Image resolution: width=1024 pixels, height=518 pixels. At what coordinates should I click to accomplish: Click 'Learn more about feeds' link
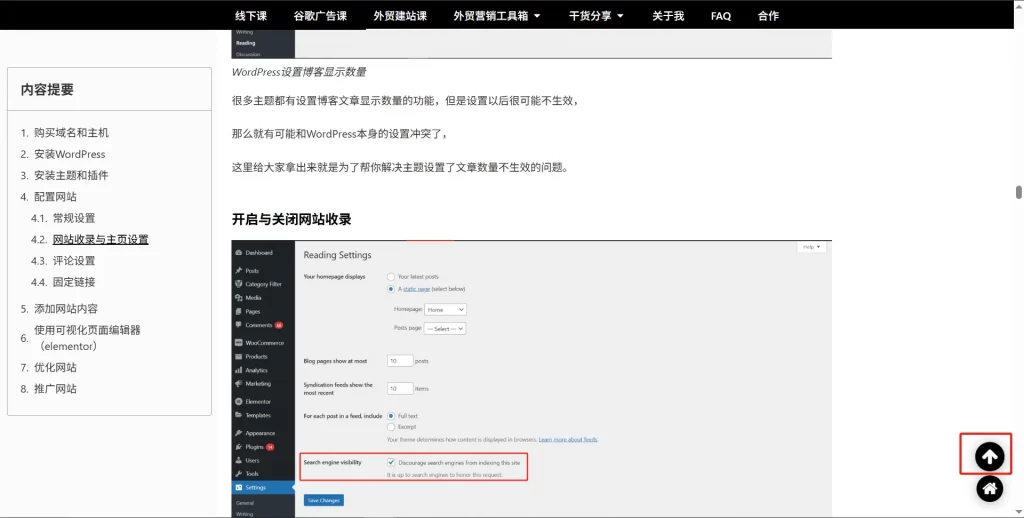[568, 440]
